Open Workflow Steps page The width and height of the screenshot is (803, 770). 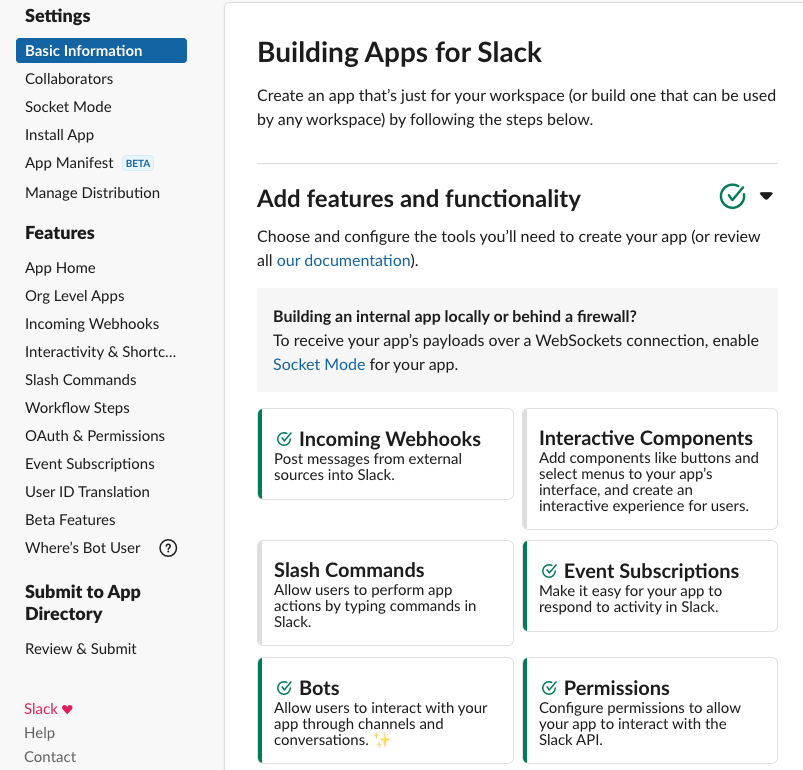pos(77,408)
